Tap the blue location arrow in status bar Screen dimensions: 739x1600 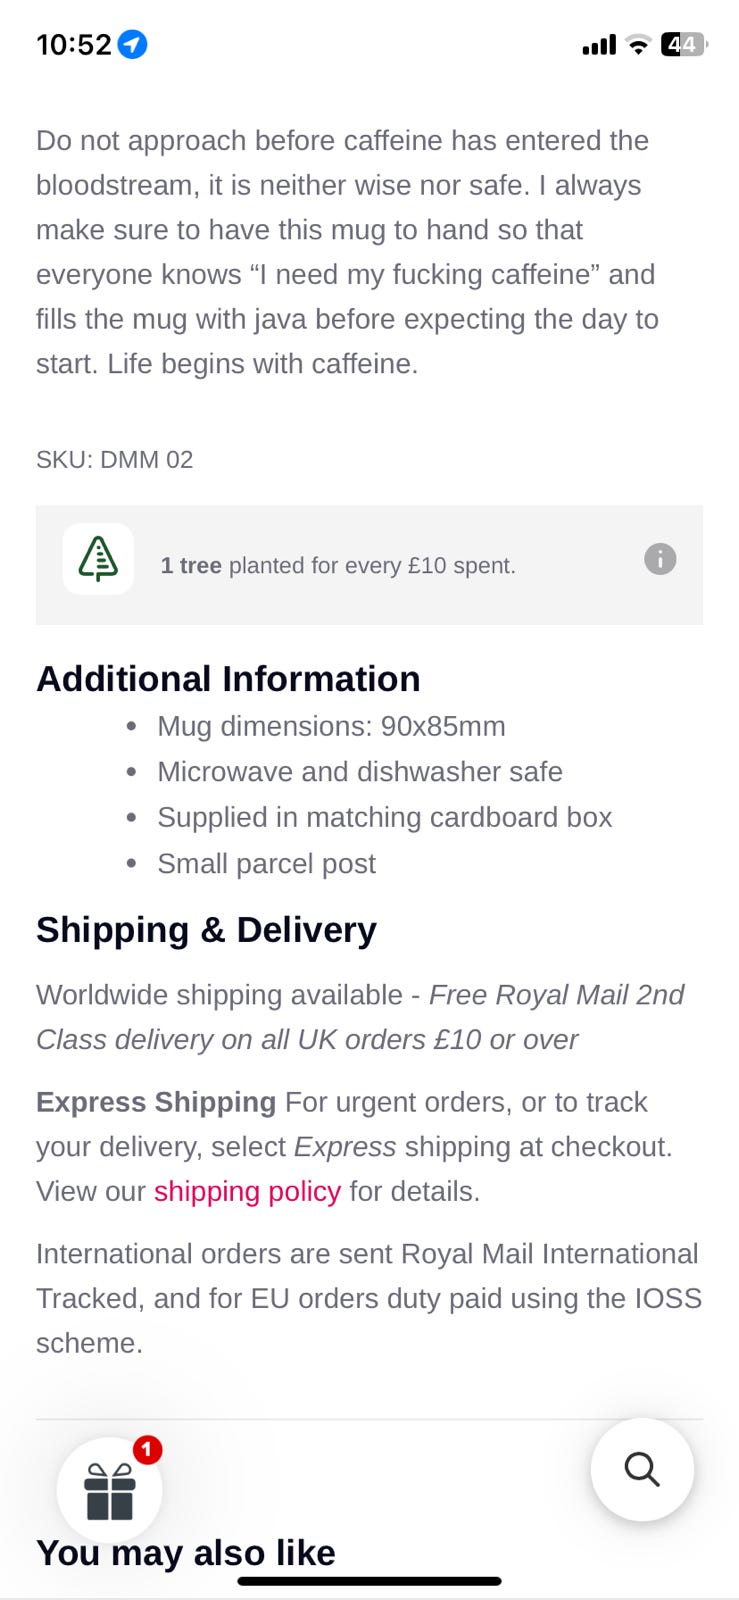click(133, 44)
